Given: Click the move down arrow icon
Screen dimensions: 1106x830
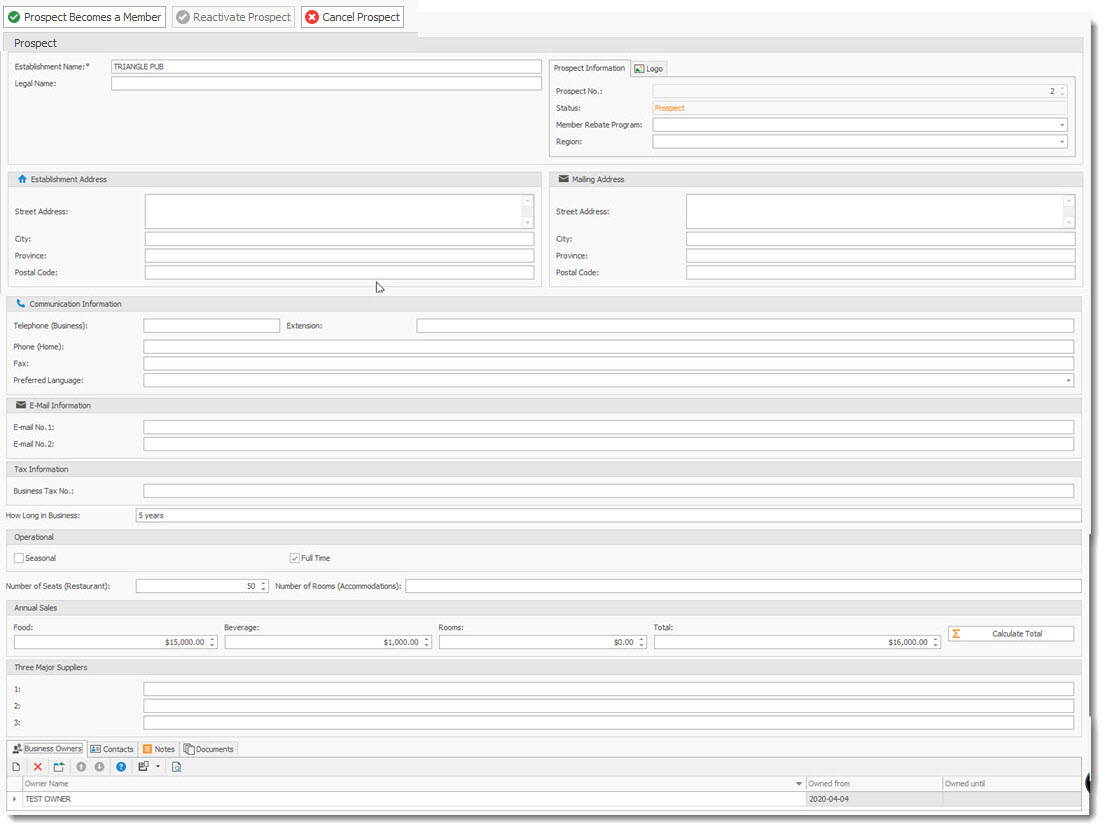Looking at the screenshot, I should pos(98,765).
